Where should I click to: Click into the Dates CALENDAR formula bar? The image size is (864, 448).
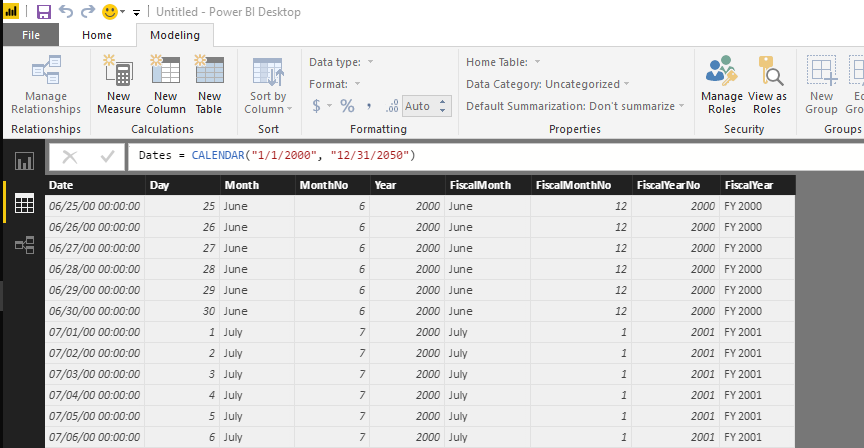click(496, 157)
